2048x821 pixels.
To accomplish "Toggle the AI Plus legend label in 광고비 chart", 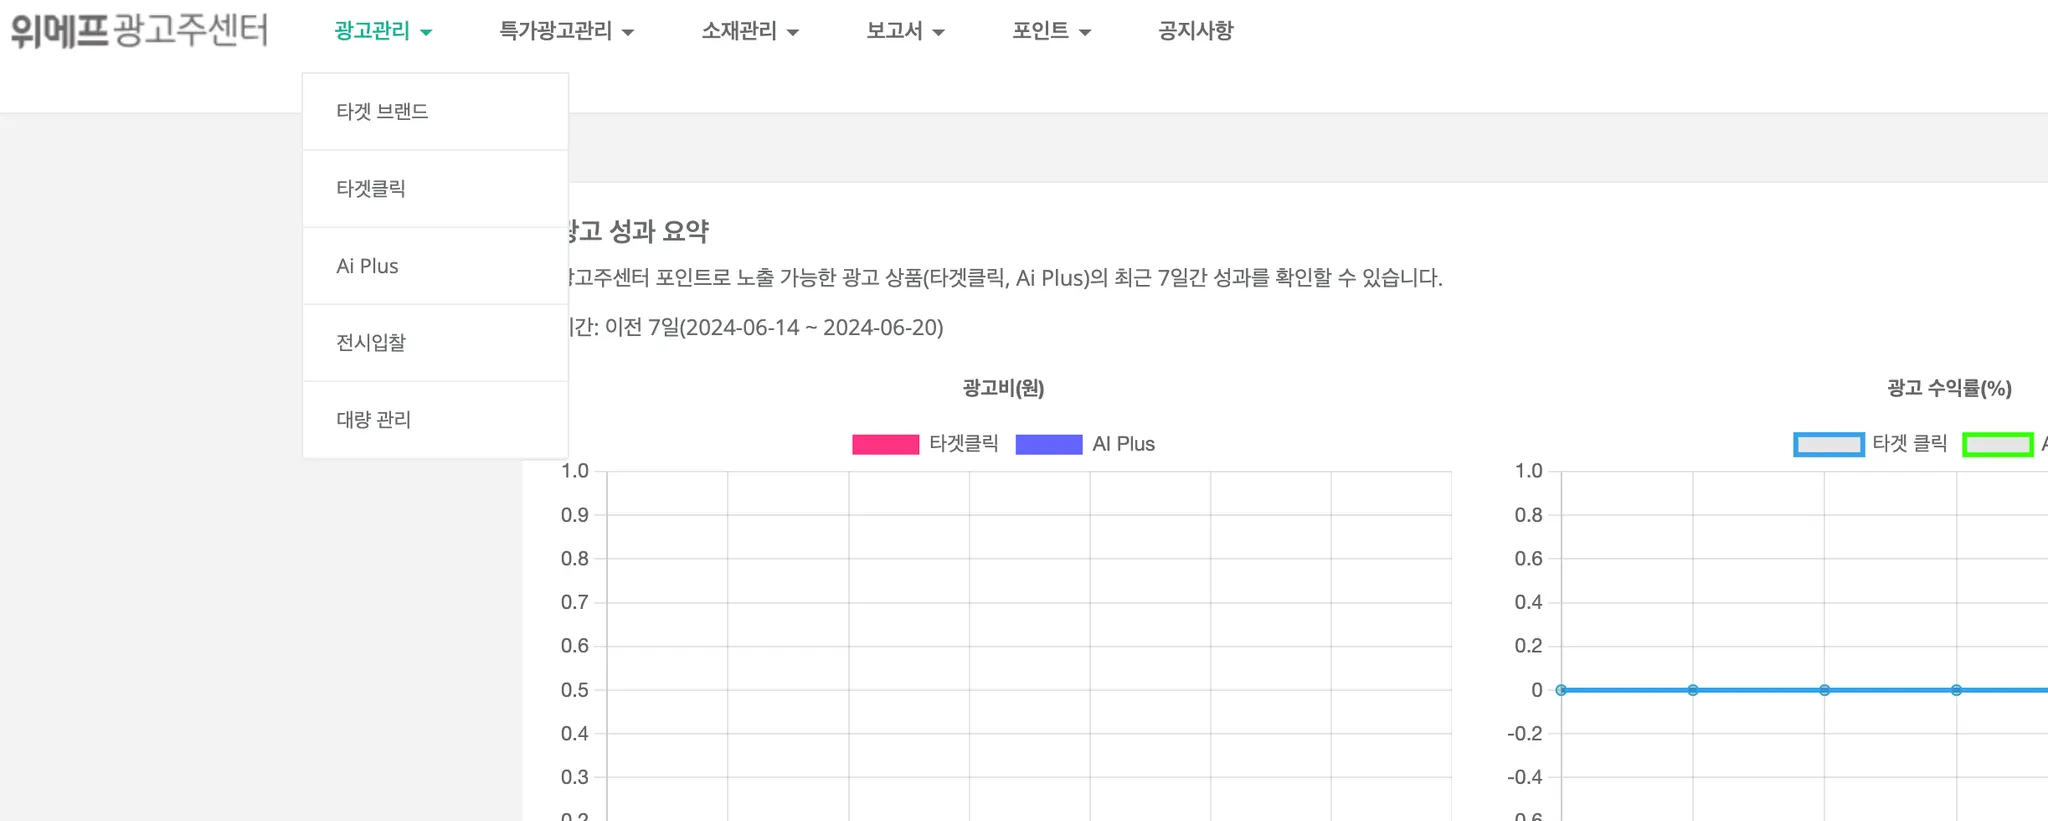I will (1123, 444).
